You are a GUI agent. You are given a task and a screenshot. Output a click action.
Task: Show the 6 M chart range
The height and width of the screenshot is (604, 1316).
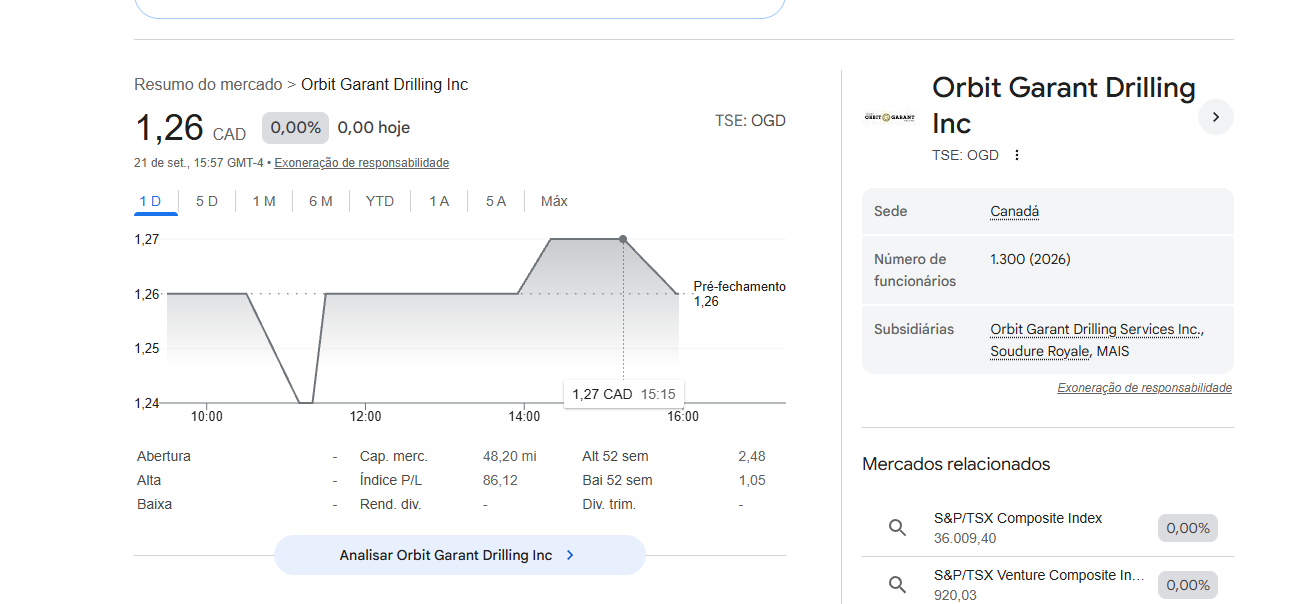coord(321,201)
